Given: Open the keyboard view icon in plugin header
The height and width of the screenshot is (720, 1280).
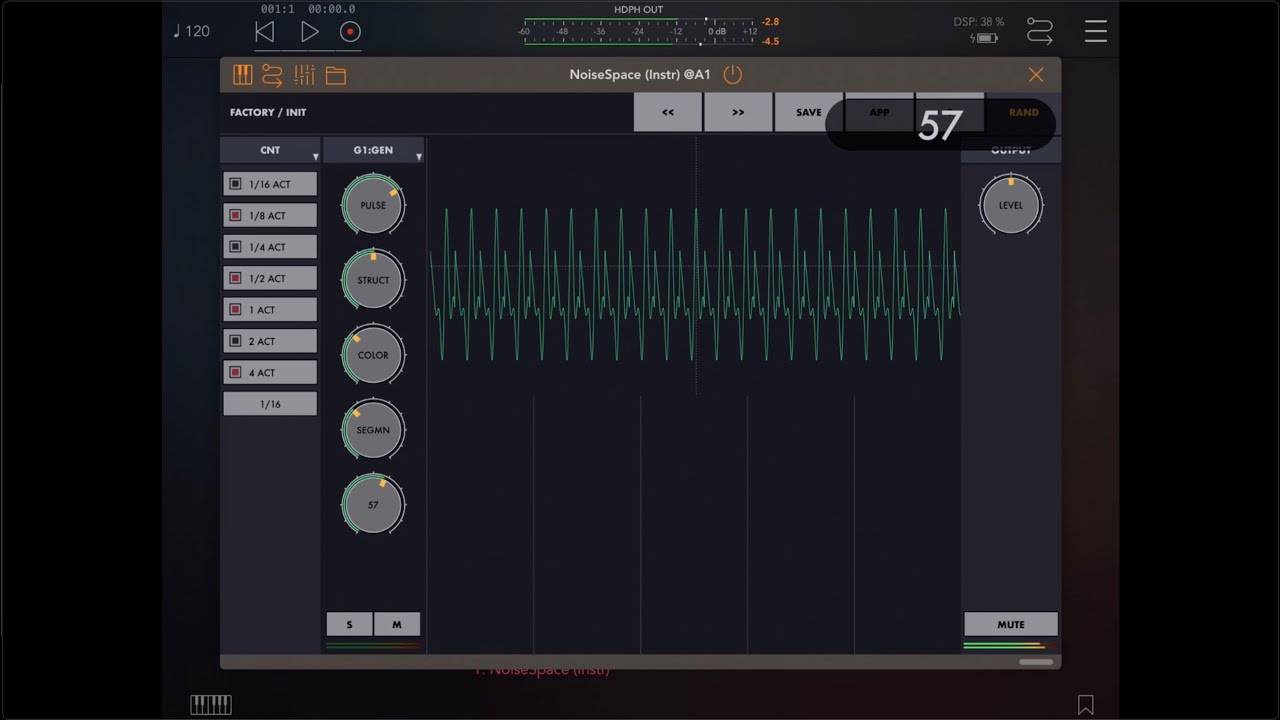Looking at the screenshot, I should (x=242, y=75).
